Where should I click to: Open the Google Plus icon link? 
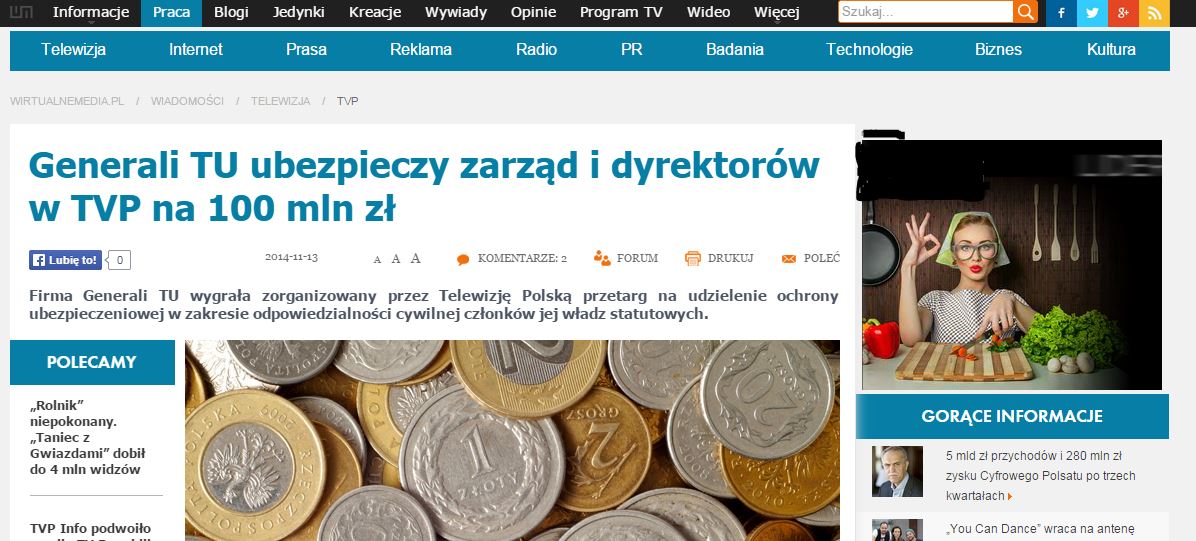[x=1123, y=13]
